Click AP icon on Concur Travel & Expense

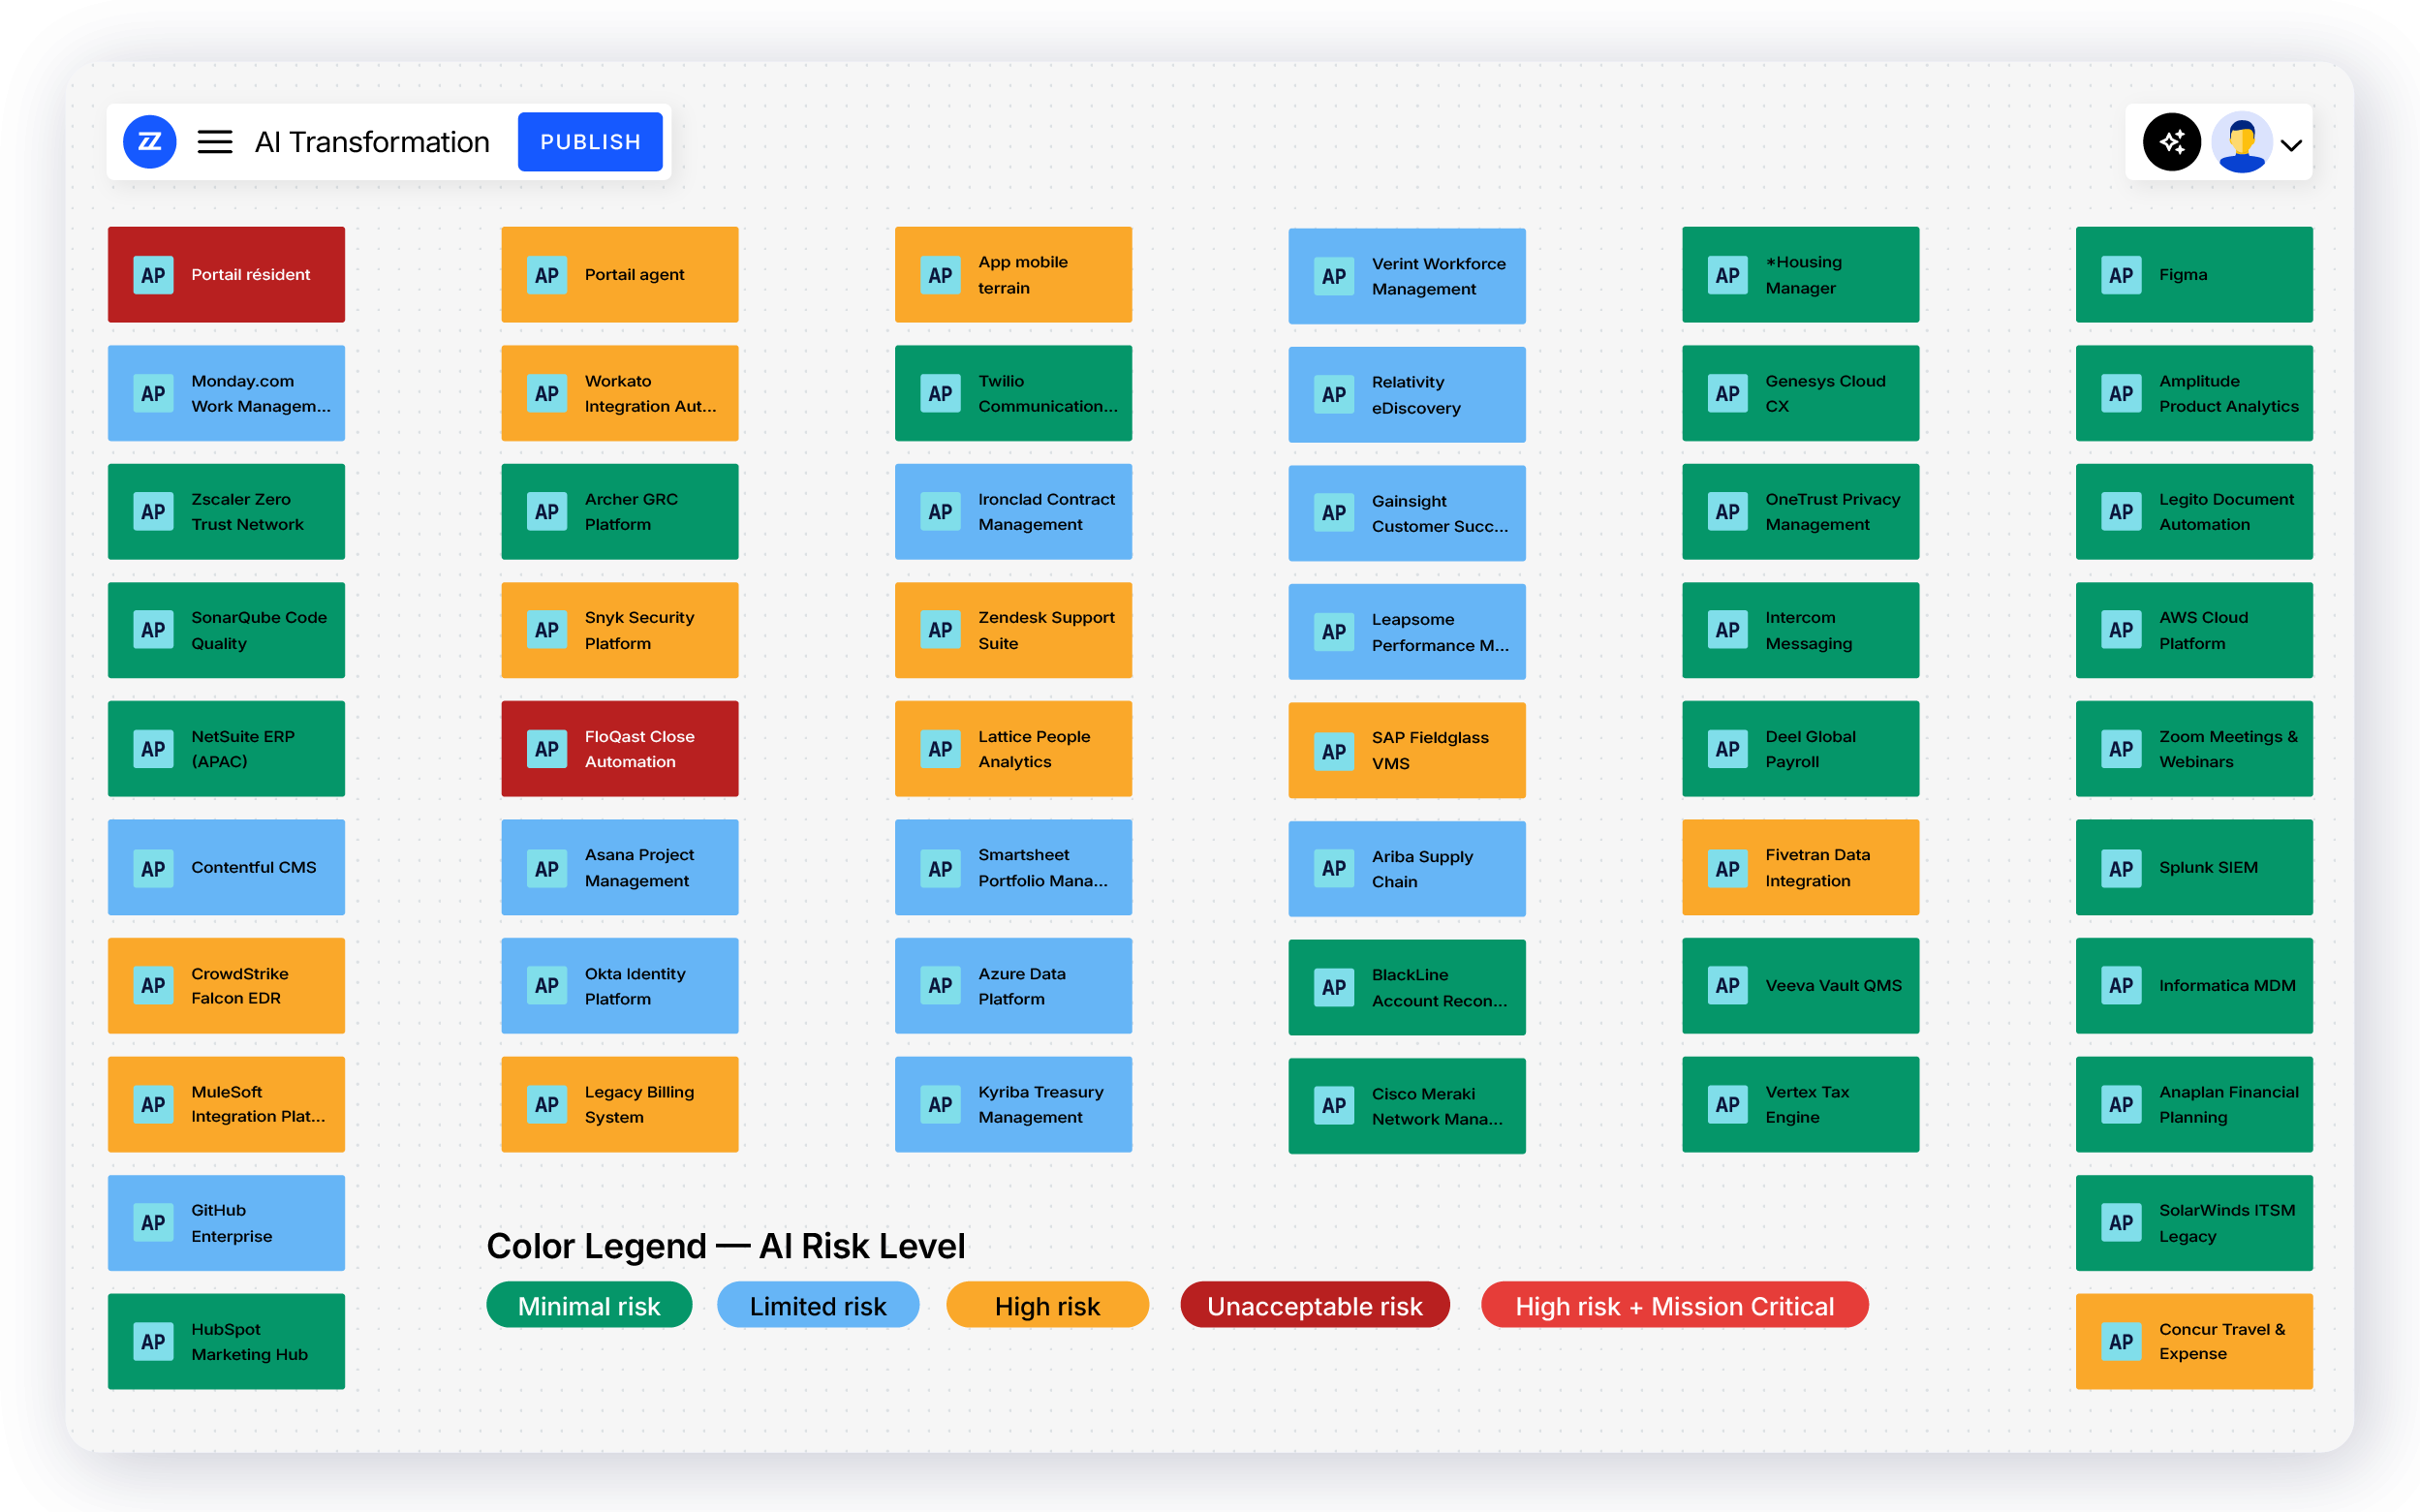2121,1342
